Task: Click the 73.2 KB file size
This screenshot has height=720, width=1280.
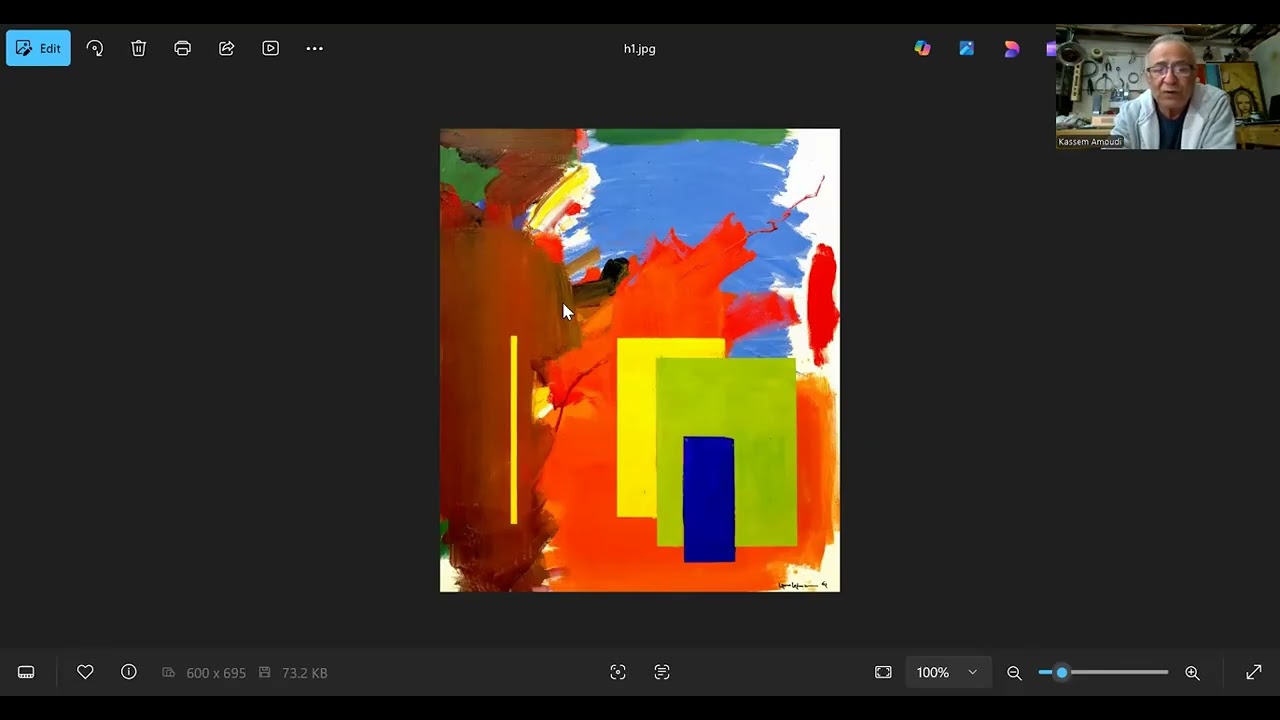Action: [305, 673]
